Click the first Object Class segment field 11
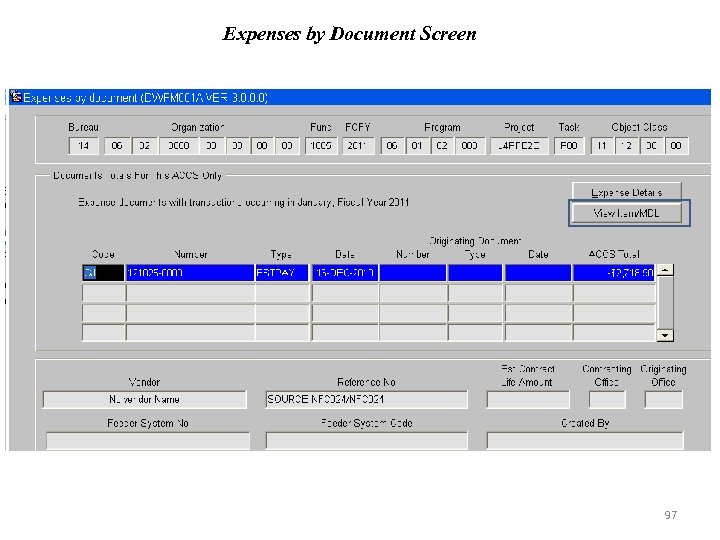The height and width of the screenshot is (540, 720). [x=602, y=146]
